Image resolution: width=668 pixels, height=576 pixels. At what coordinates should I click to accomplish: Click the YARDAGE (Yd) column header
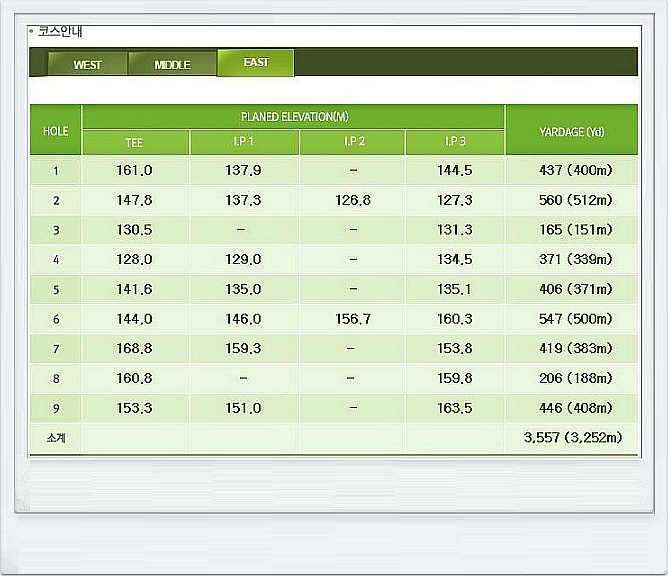pos(571,131)
